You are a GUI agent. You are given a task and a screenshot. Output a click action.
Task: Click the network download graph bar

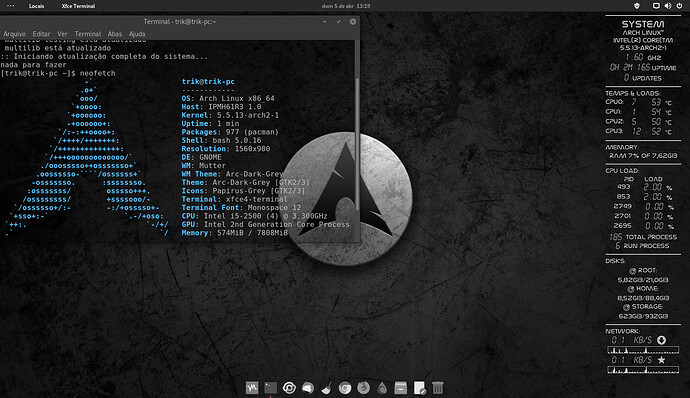coord(643,350)
